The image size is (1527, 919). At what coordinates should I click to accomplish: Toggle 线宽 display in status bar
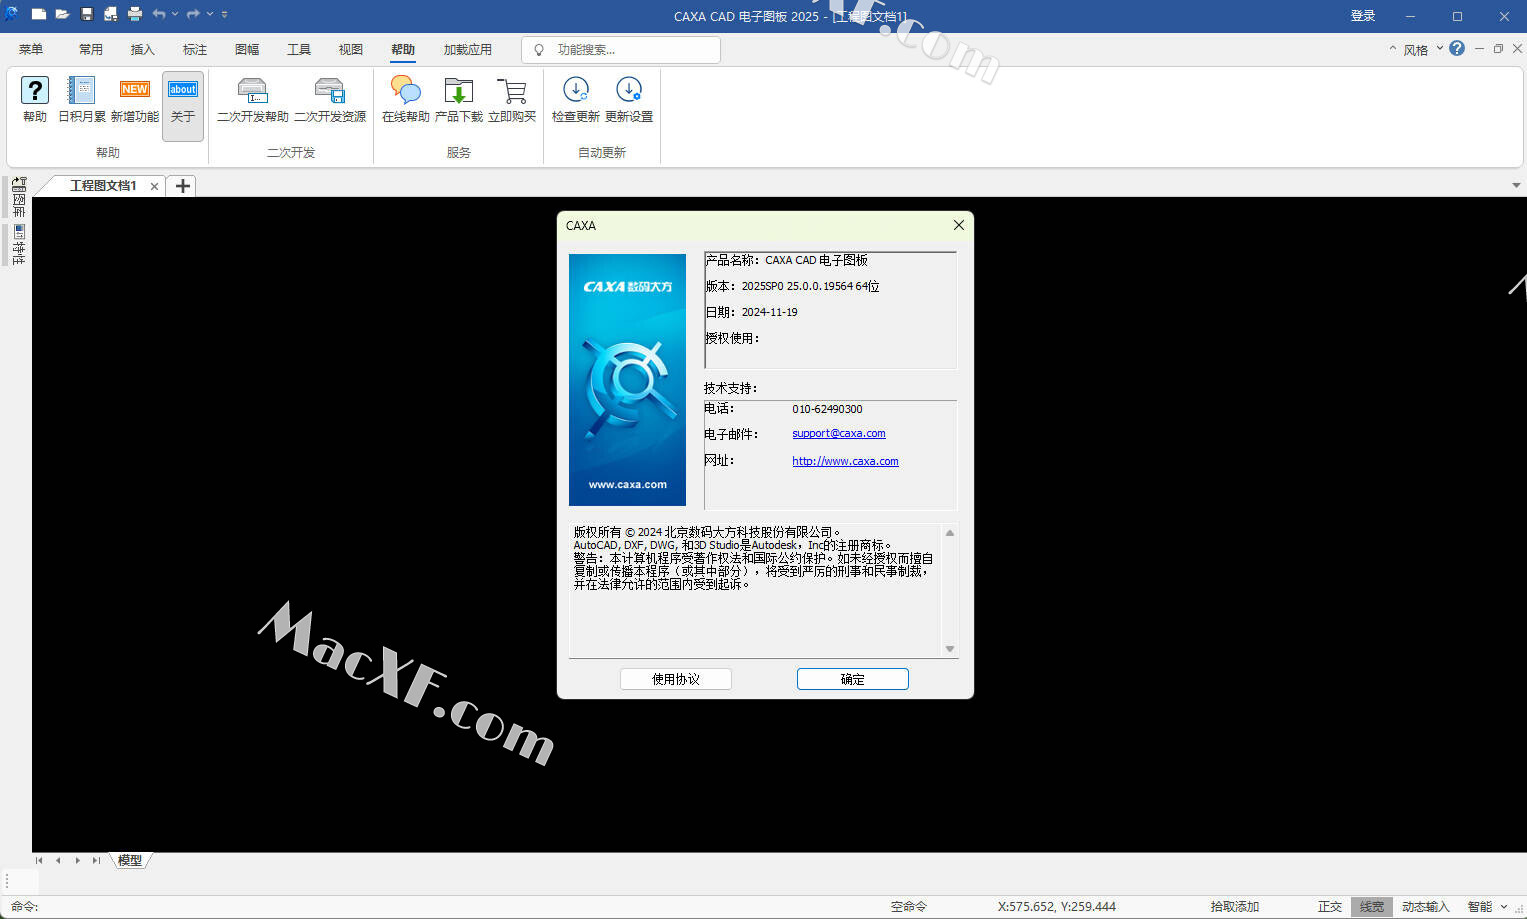click(1372, 907)
